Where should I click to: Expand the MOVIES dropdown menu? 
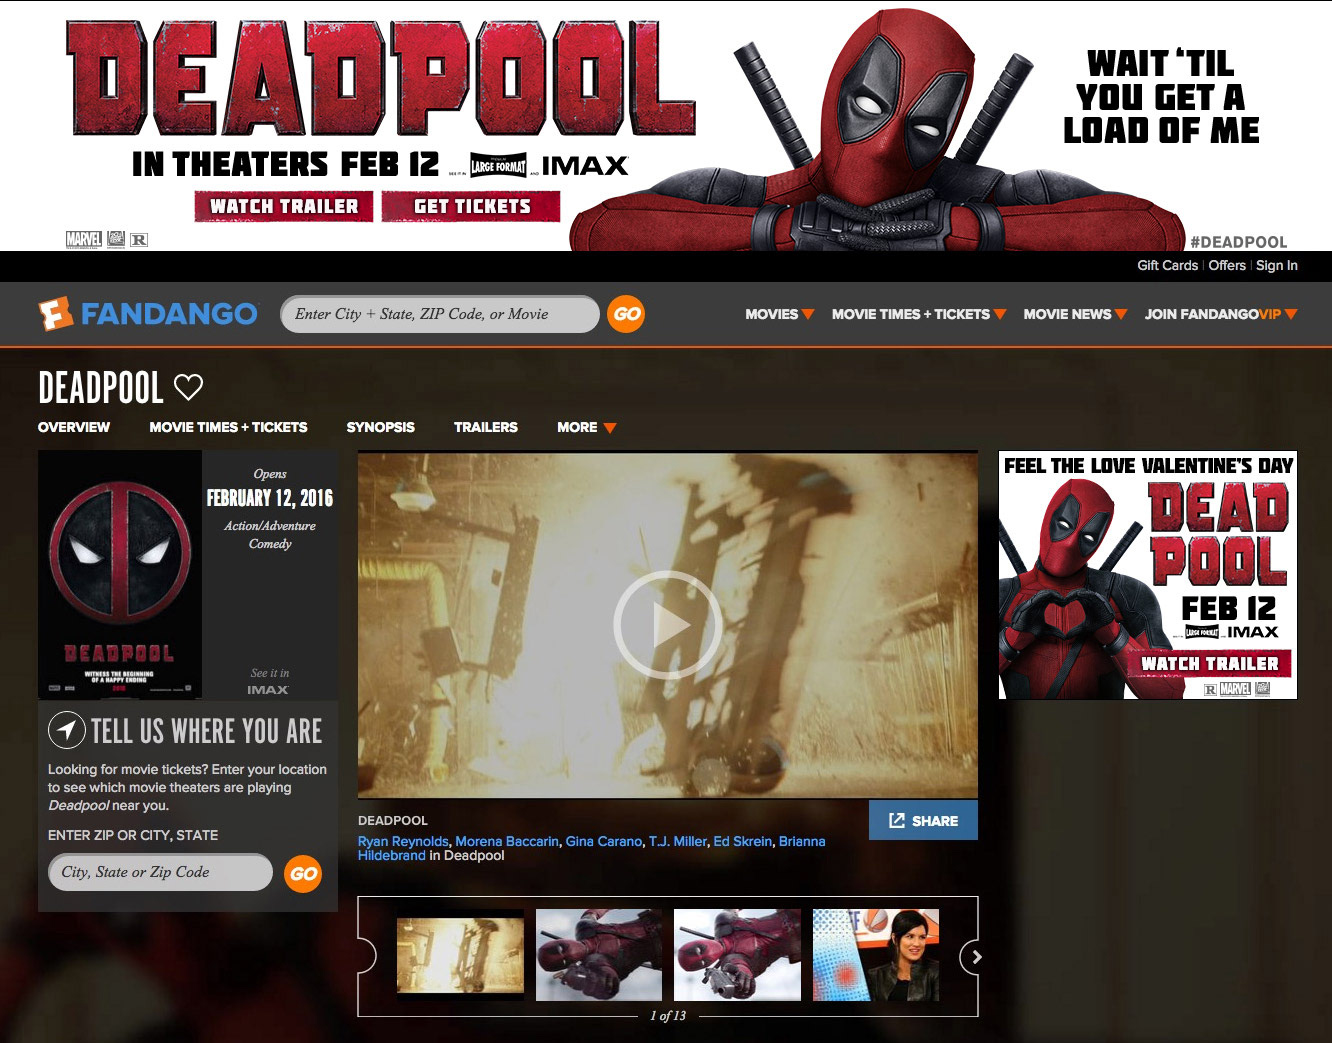[780, 314]
